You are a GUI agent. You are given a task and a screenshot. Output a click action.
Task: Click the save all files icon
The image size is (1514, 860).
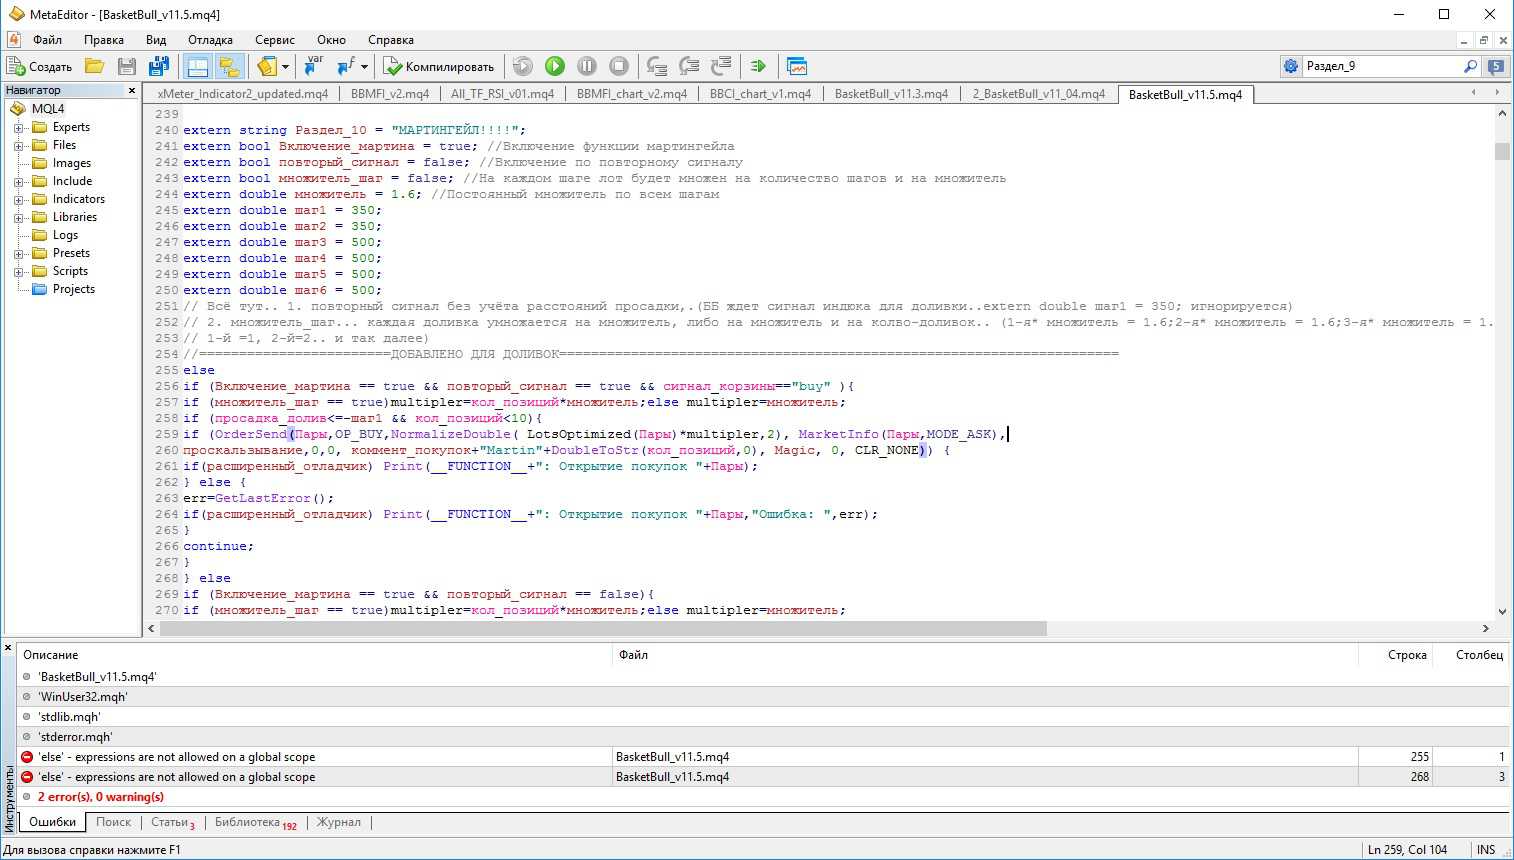click(158, 66)
